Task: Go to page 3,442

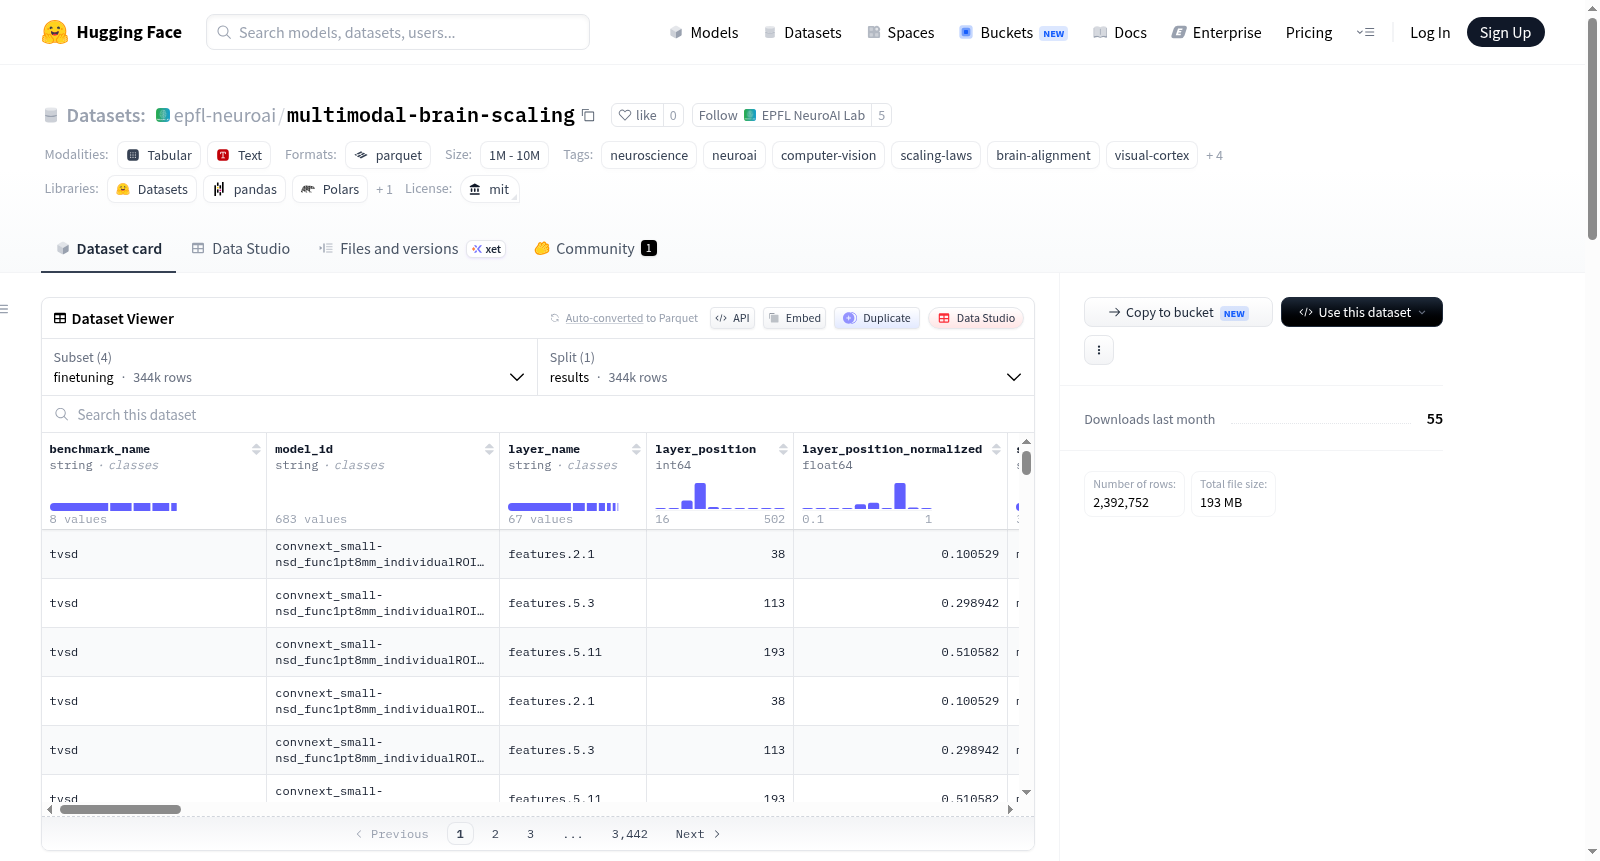Action: pos(630,834)
